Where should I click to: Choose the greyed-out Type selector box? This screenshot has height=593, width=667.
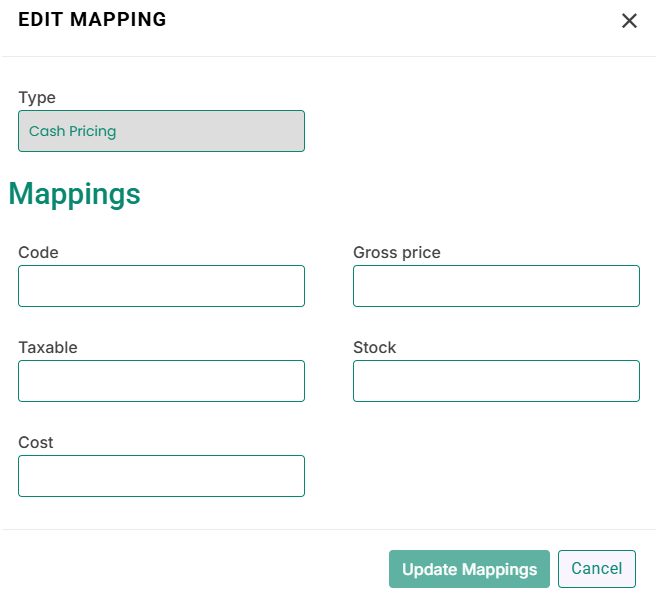161,131
